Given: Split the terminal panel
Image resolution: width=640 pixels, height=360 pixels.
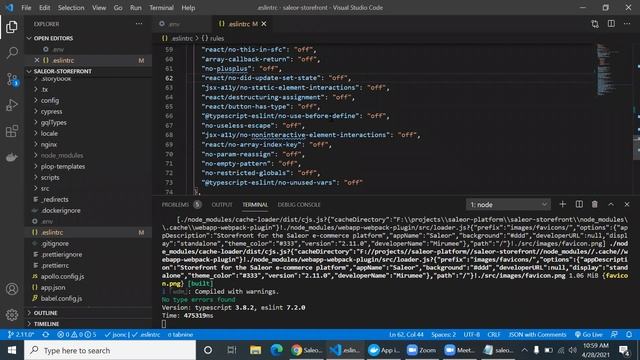Looking at the screenshot, I should (579, 204).
